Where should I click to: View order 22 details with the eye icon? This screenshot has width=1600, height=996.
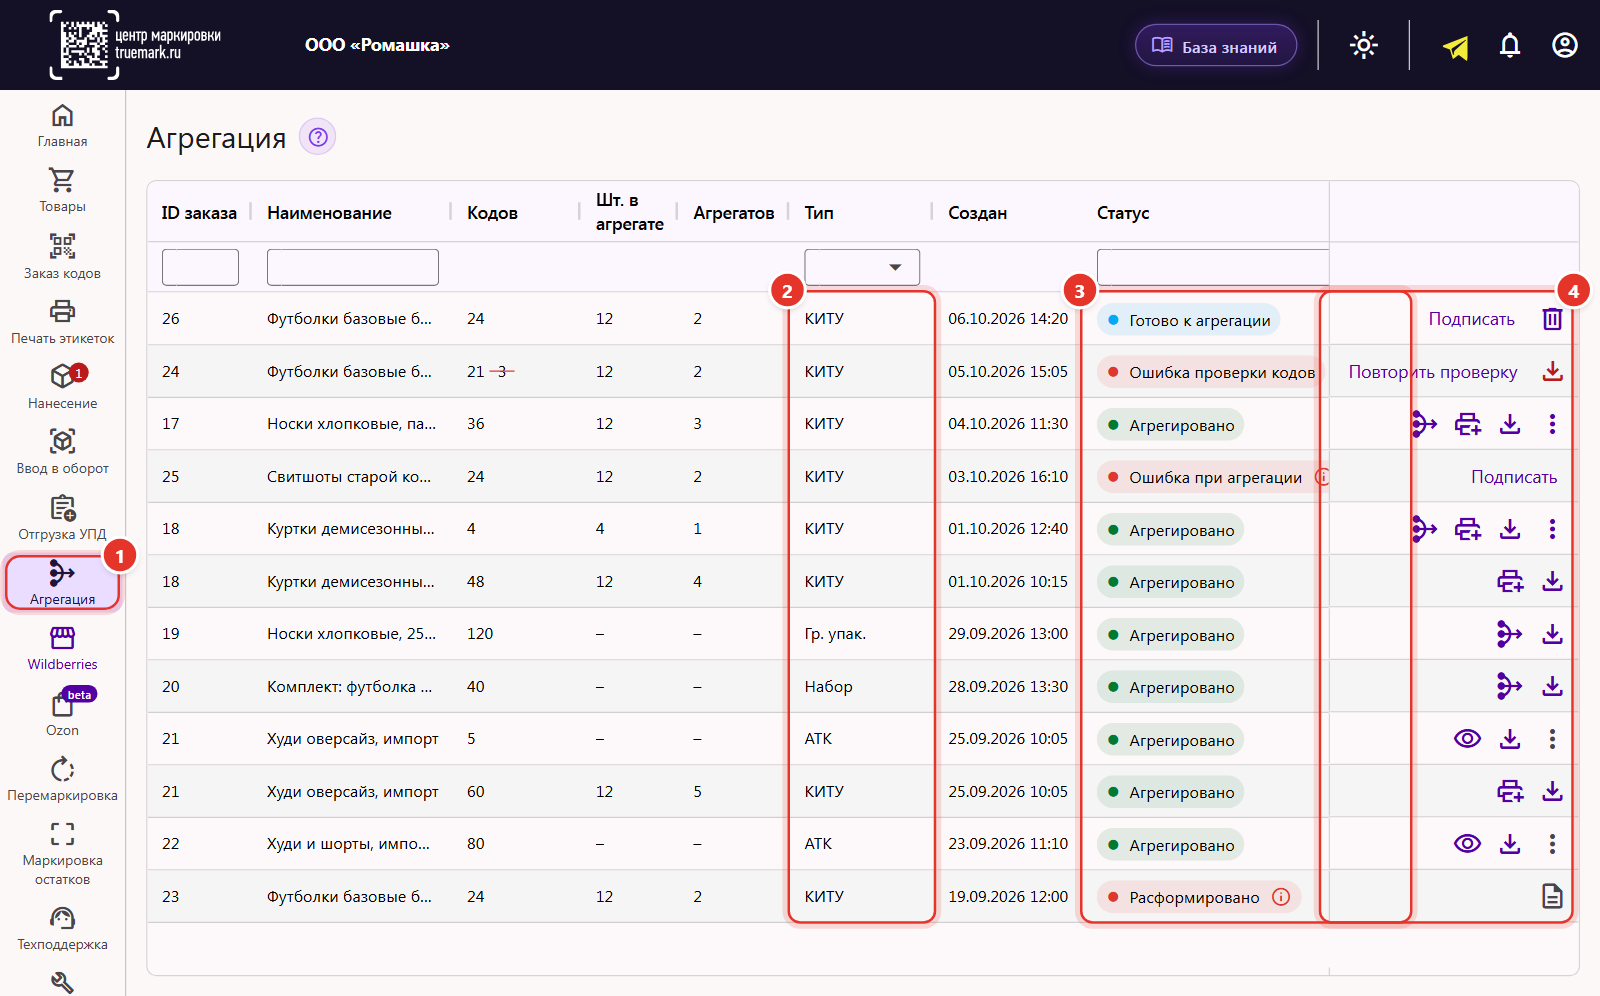coord(1467,844)
